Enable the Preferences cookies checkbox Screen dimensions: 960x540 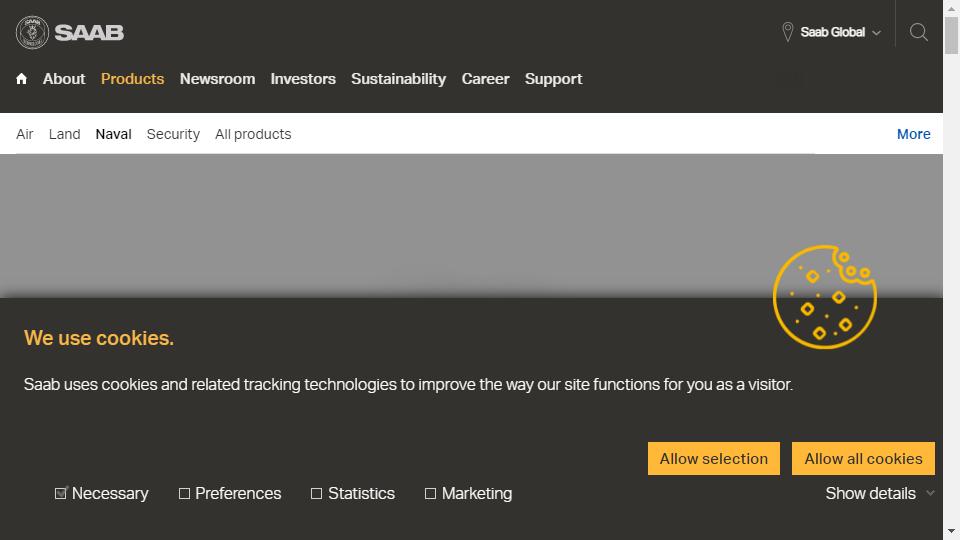coord(184,493)
